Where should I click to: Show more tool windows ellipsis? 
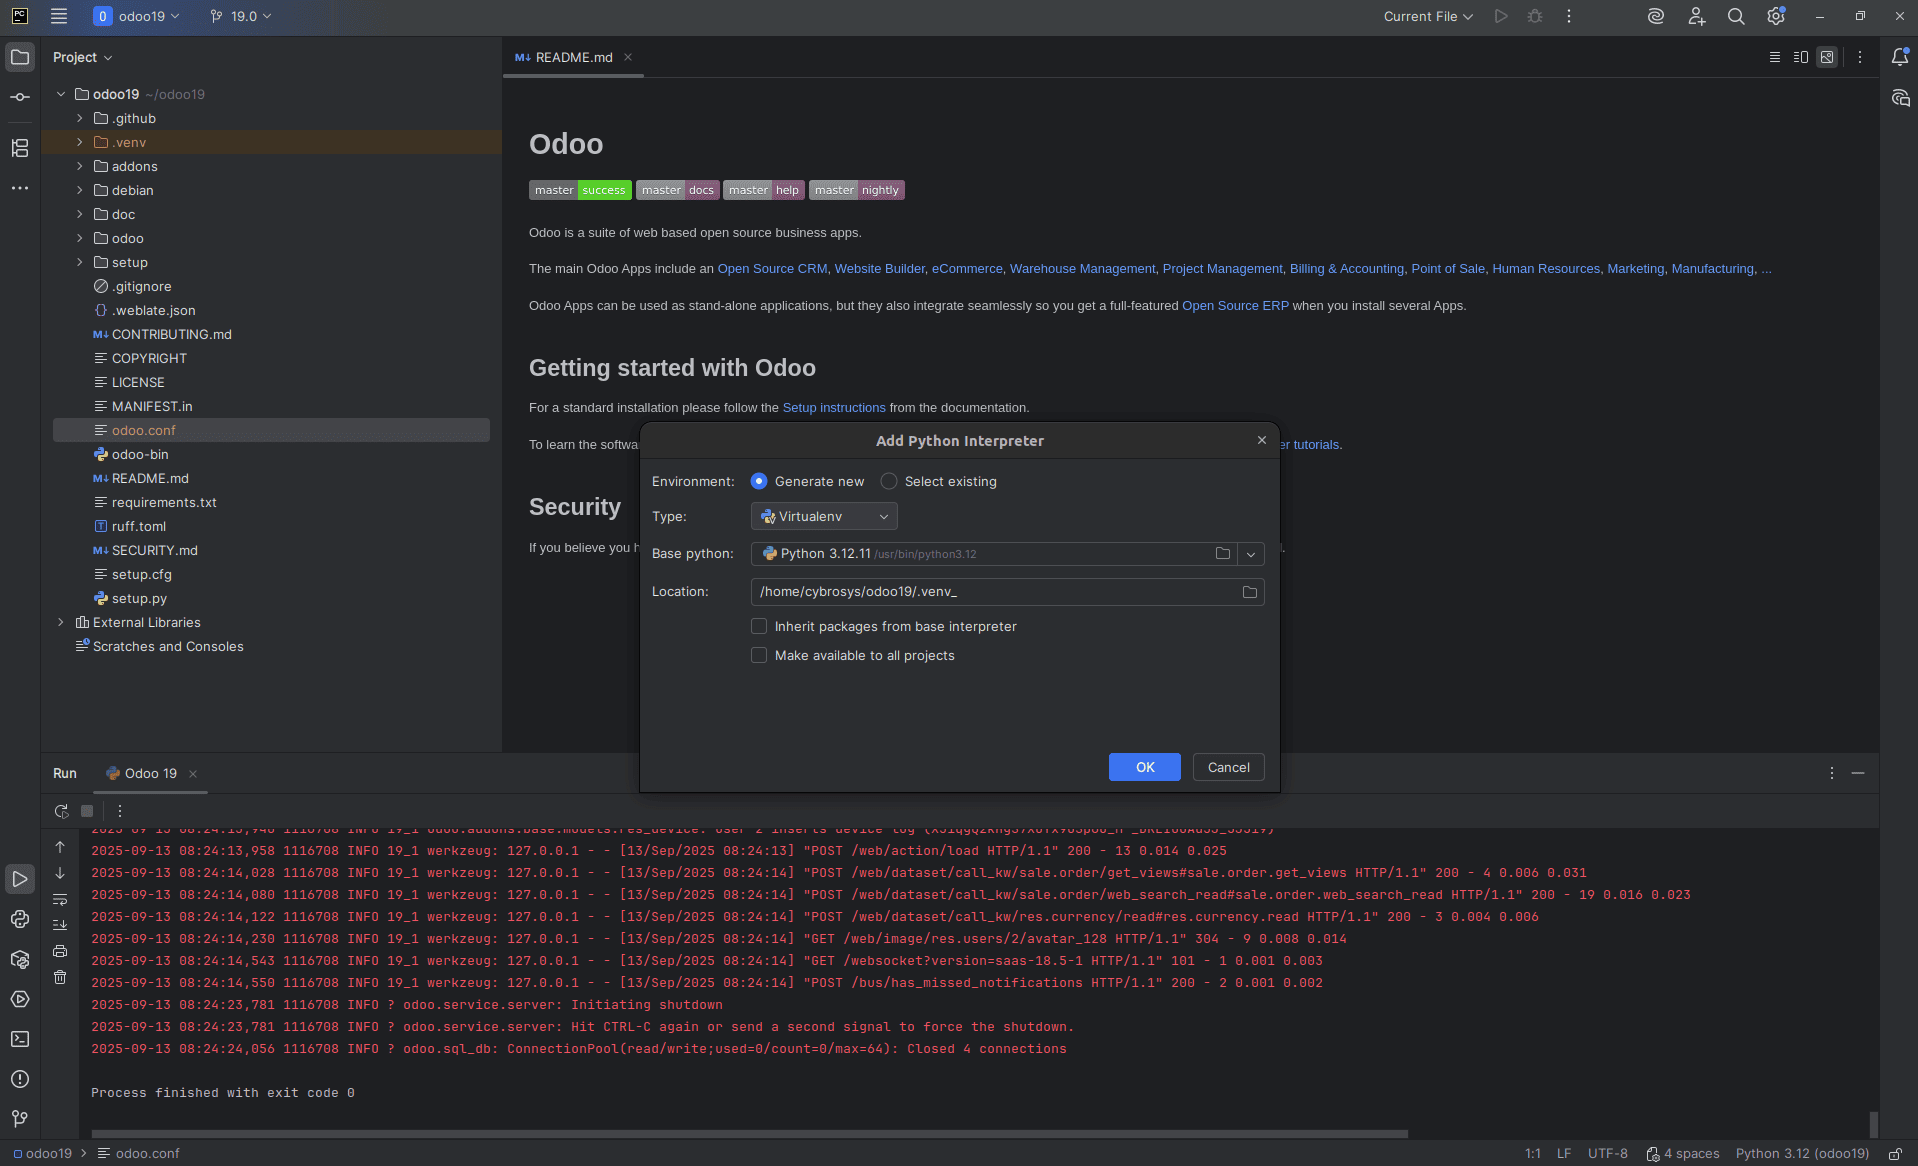point(20,188)
